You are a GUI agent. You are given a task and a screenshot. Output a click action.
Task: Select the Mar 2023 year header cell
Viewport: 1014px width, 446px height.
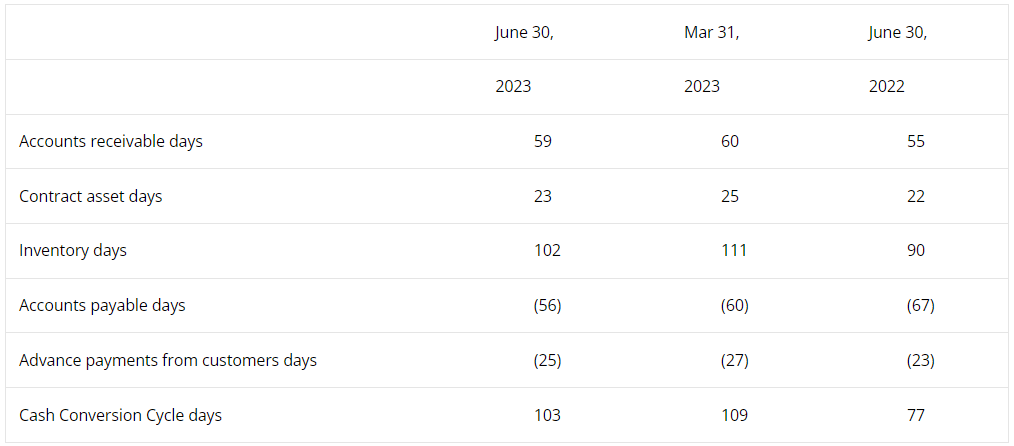pyautogui.click(x=702, y=87)
